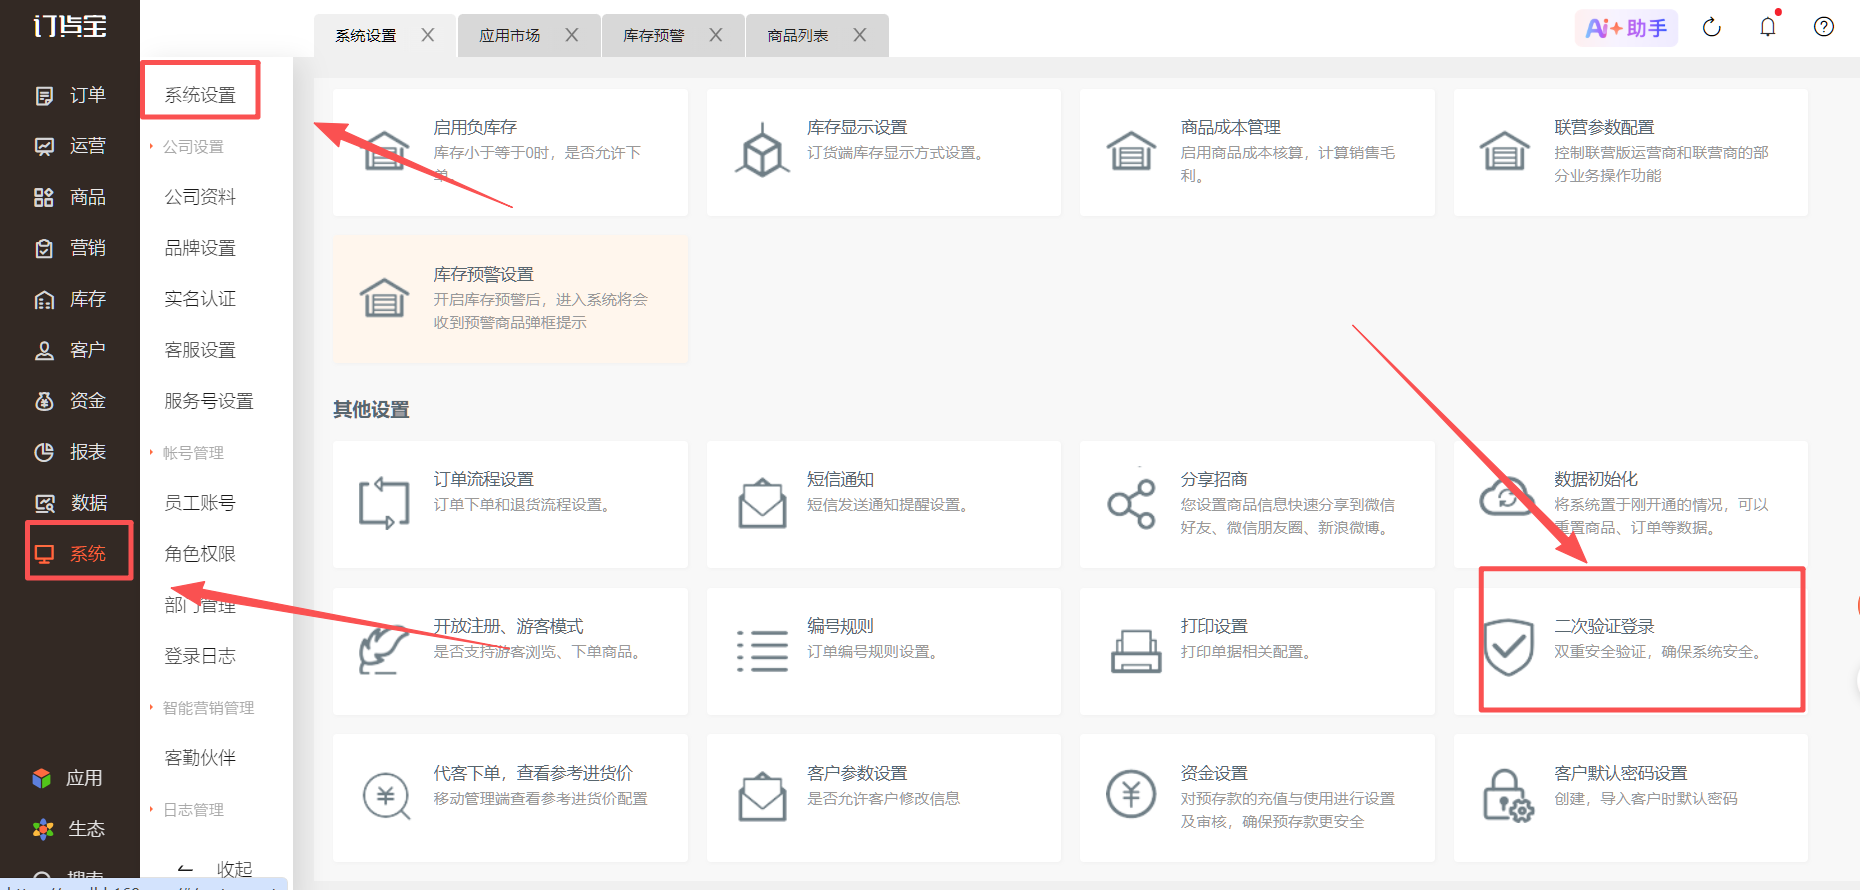Open the 库存预警设置 card
1860x890 pixels.
click(x=510, y=299)
